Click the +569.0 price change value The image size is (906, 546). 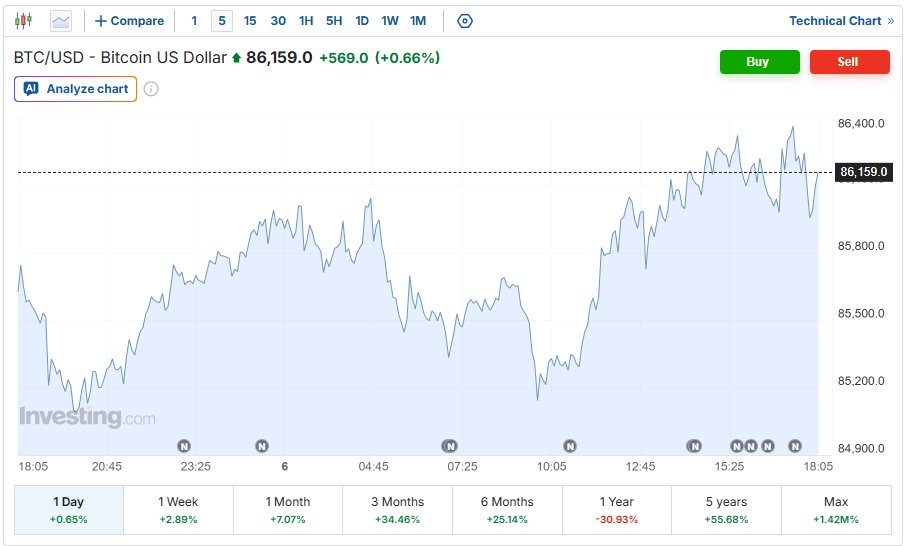[x=344, y=58]
